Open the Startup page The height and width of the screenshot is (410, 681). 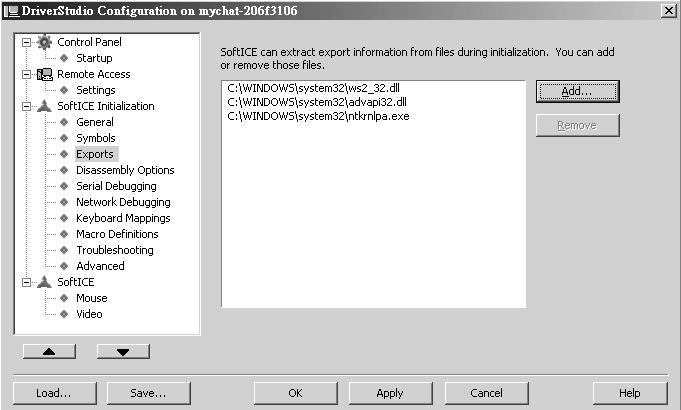94,58
